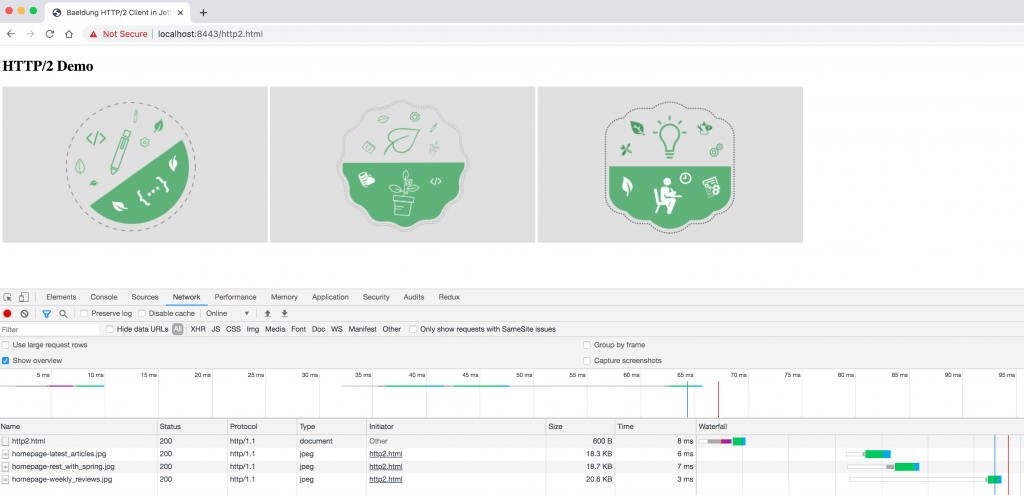Open the Redux tab

(x=449, y=297)
